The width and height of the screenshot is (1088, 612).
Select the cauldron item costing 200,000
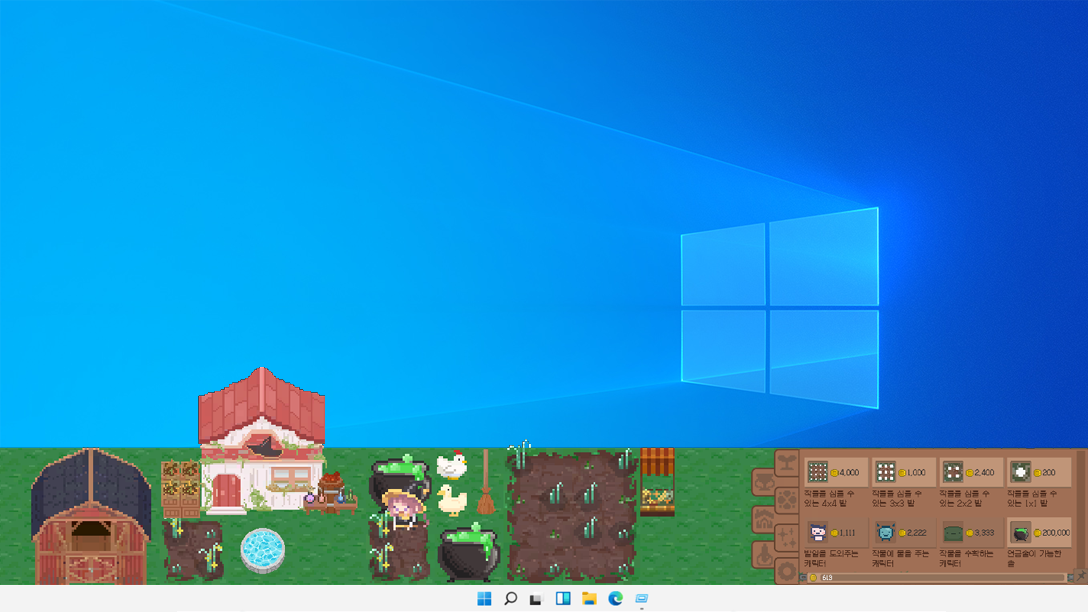pyautogui.click(x=1039, y=533)
